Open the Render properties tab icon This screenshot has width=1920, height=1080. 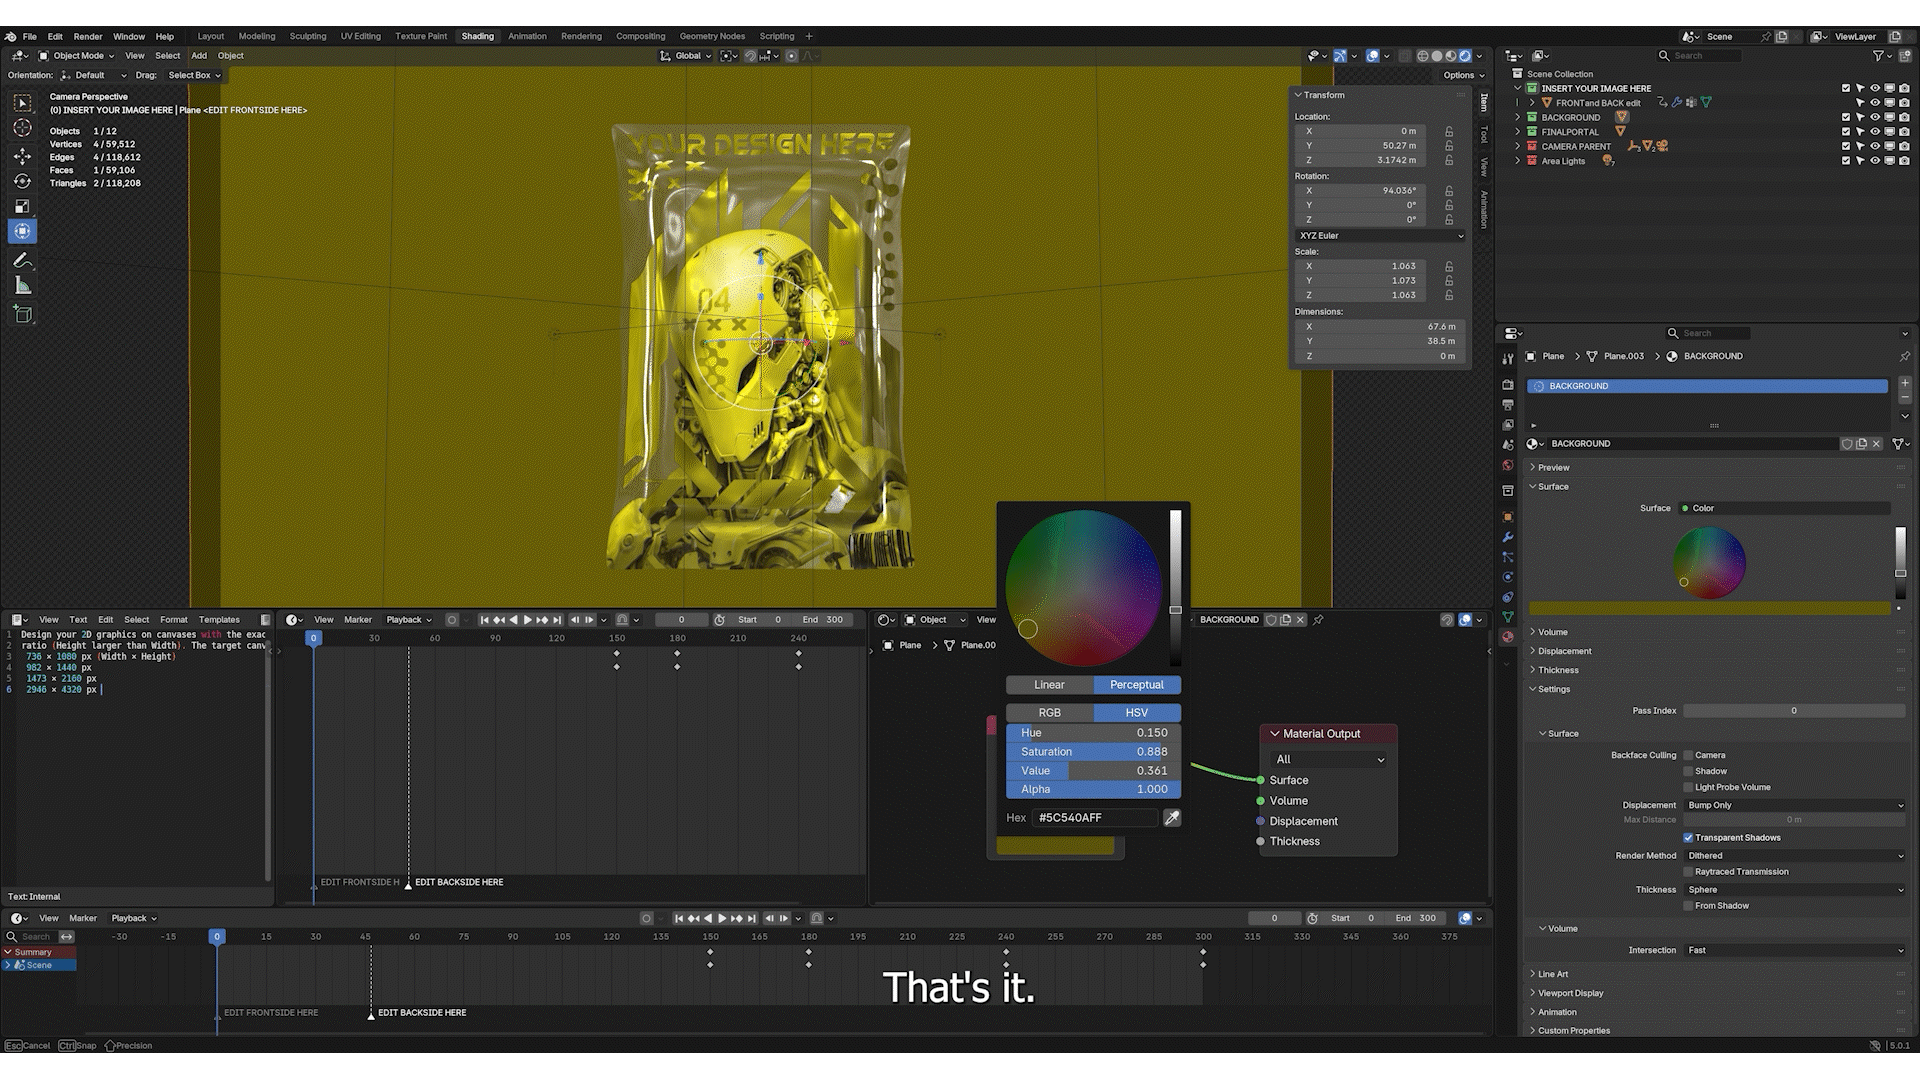coord(1508,385)
